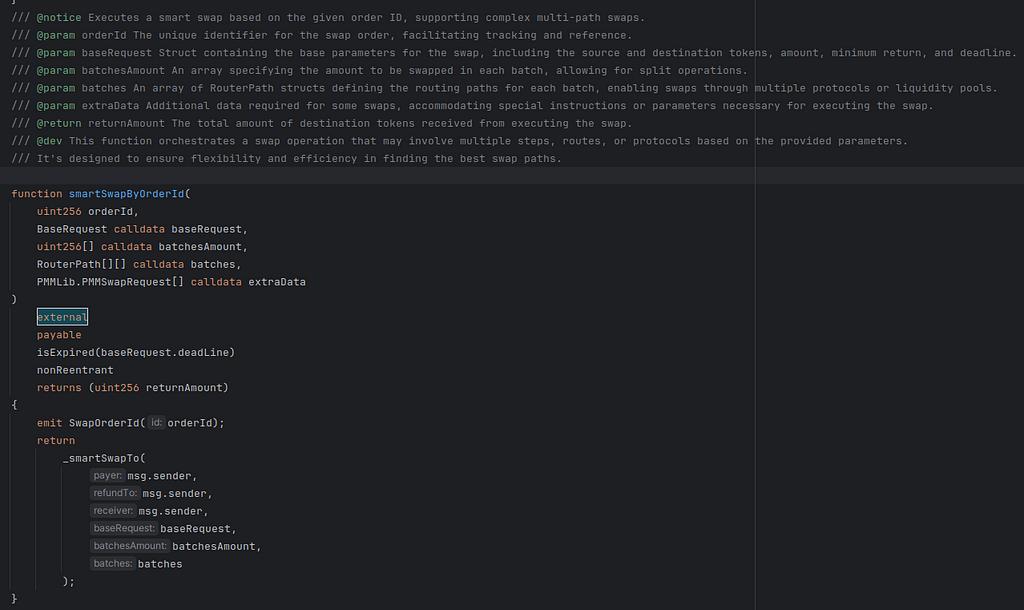
Task: Click the returnAmount variable in returns clause
Action: (186, 388)
